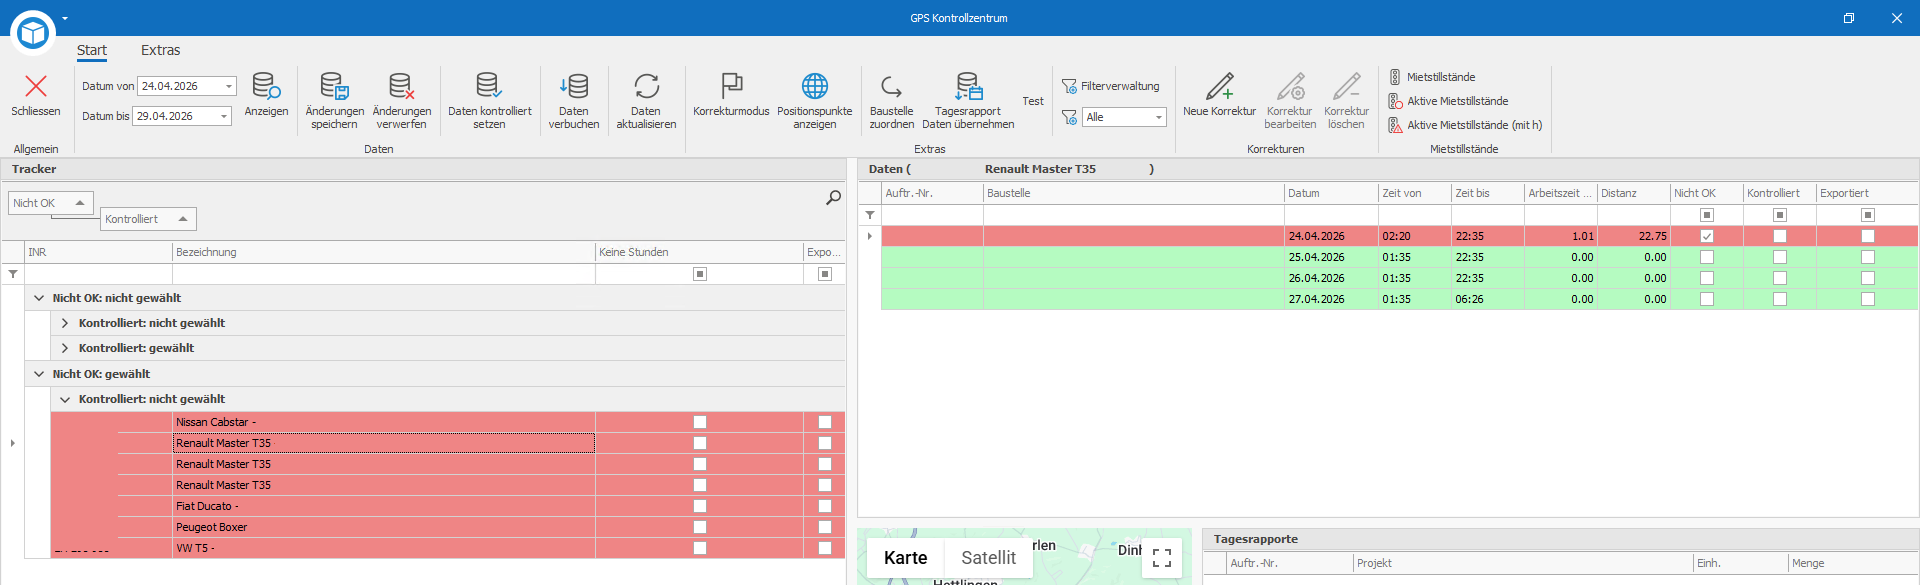Click Korrektur löschen icon

pos(1346,86)
